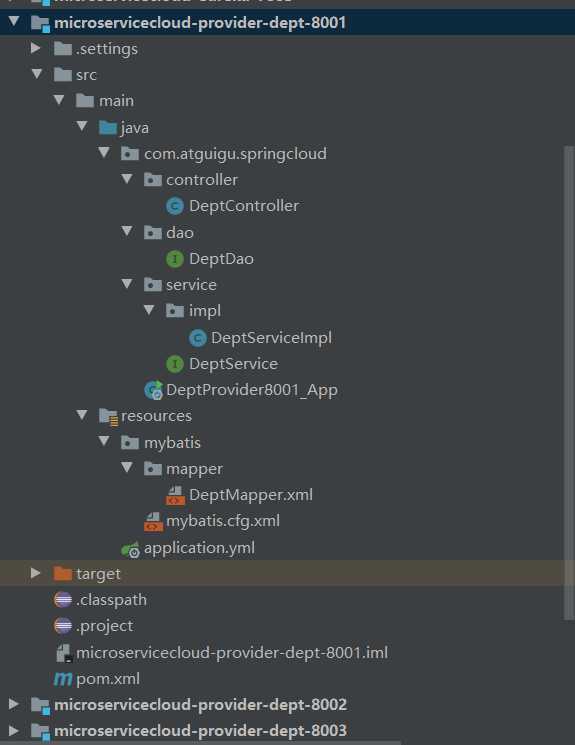Select the microservicecloud-provider-dept-8003 module label
The width and height of the screenshot is (575, 745).
click(201, 731)
